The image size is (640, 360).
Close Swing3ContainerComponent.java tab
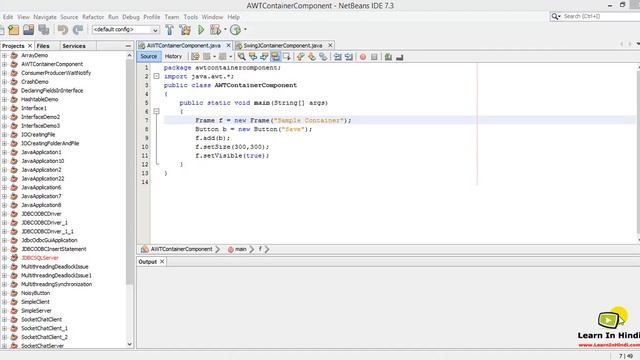330,45
